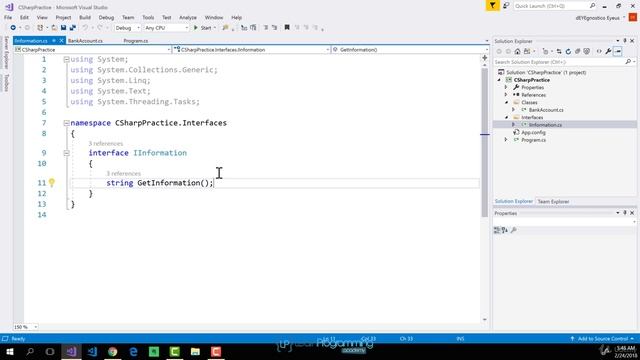Select BankAccount.cs in Solution Explorer
This screenshot has height=360, width=640.
click(x=546, y=110)
